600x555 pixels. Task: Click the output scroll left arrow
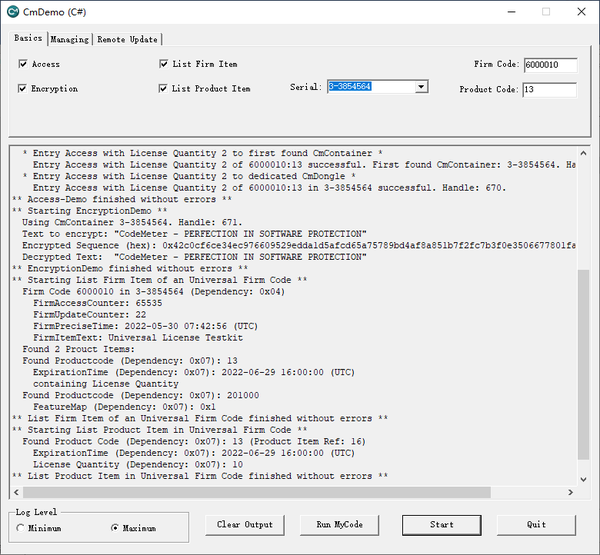tap(16, 492)
